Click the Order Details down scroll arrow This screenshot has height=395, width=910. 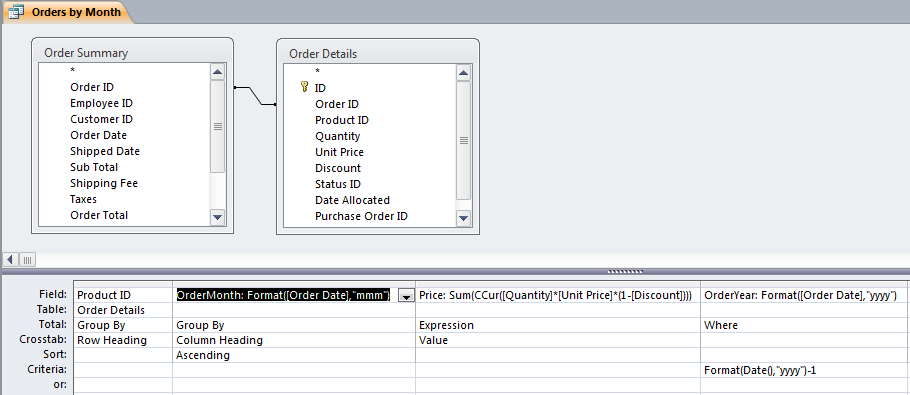click(x=463, y=218)
